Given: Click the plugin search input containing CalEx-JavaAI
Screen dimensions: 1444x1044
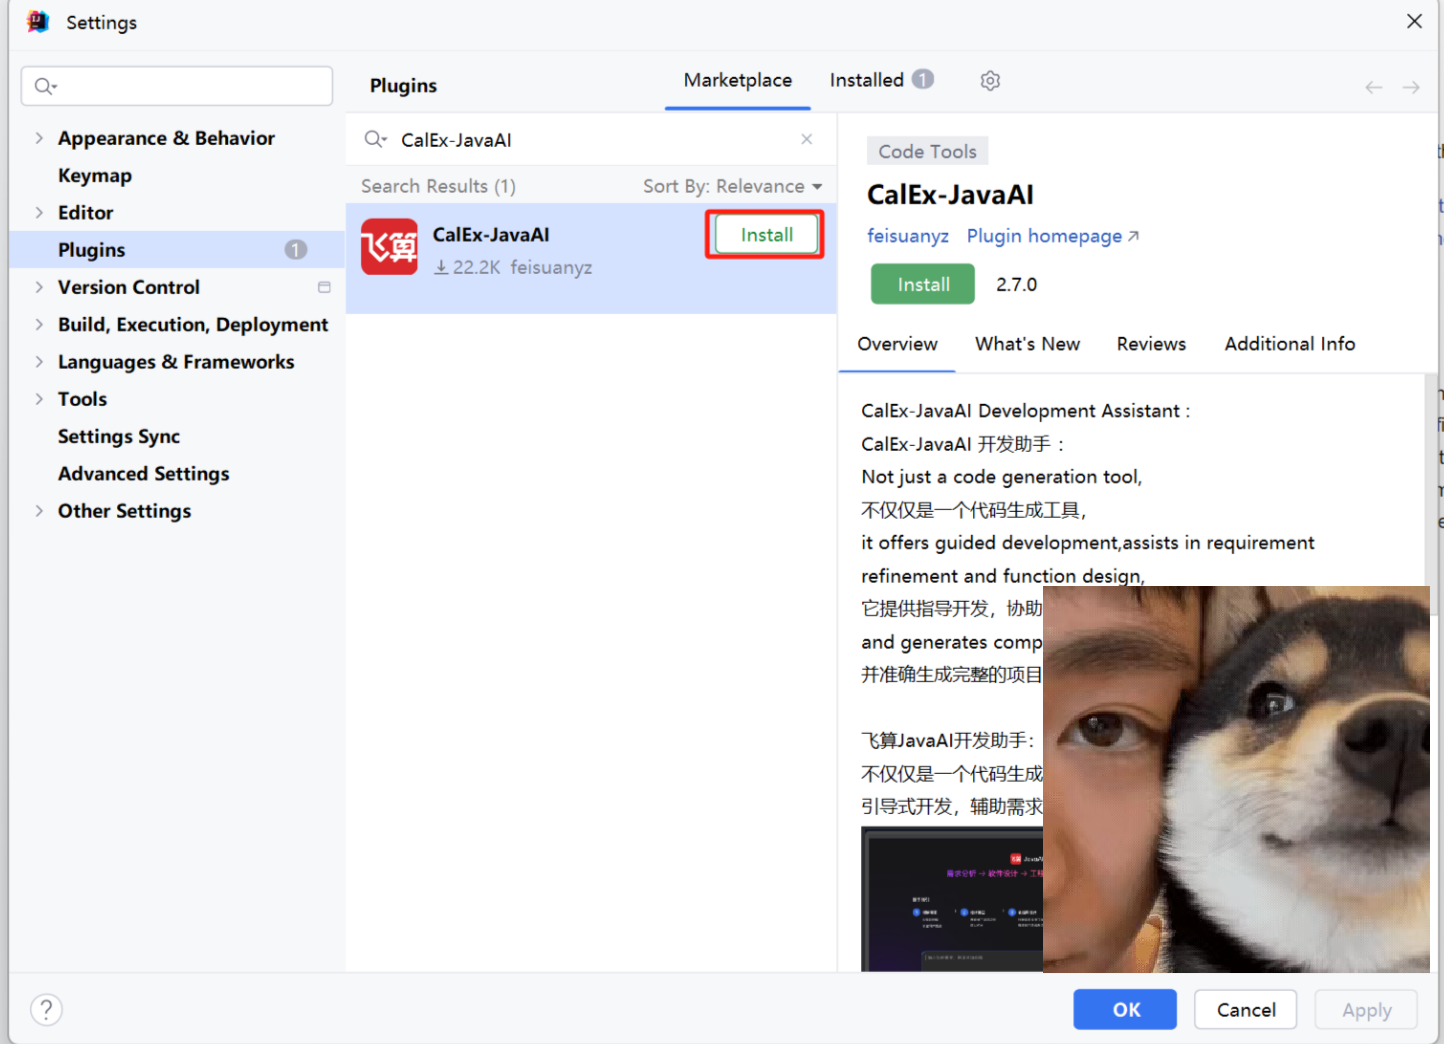Looking at the screenshot, I should 590,140.
